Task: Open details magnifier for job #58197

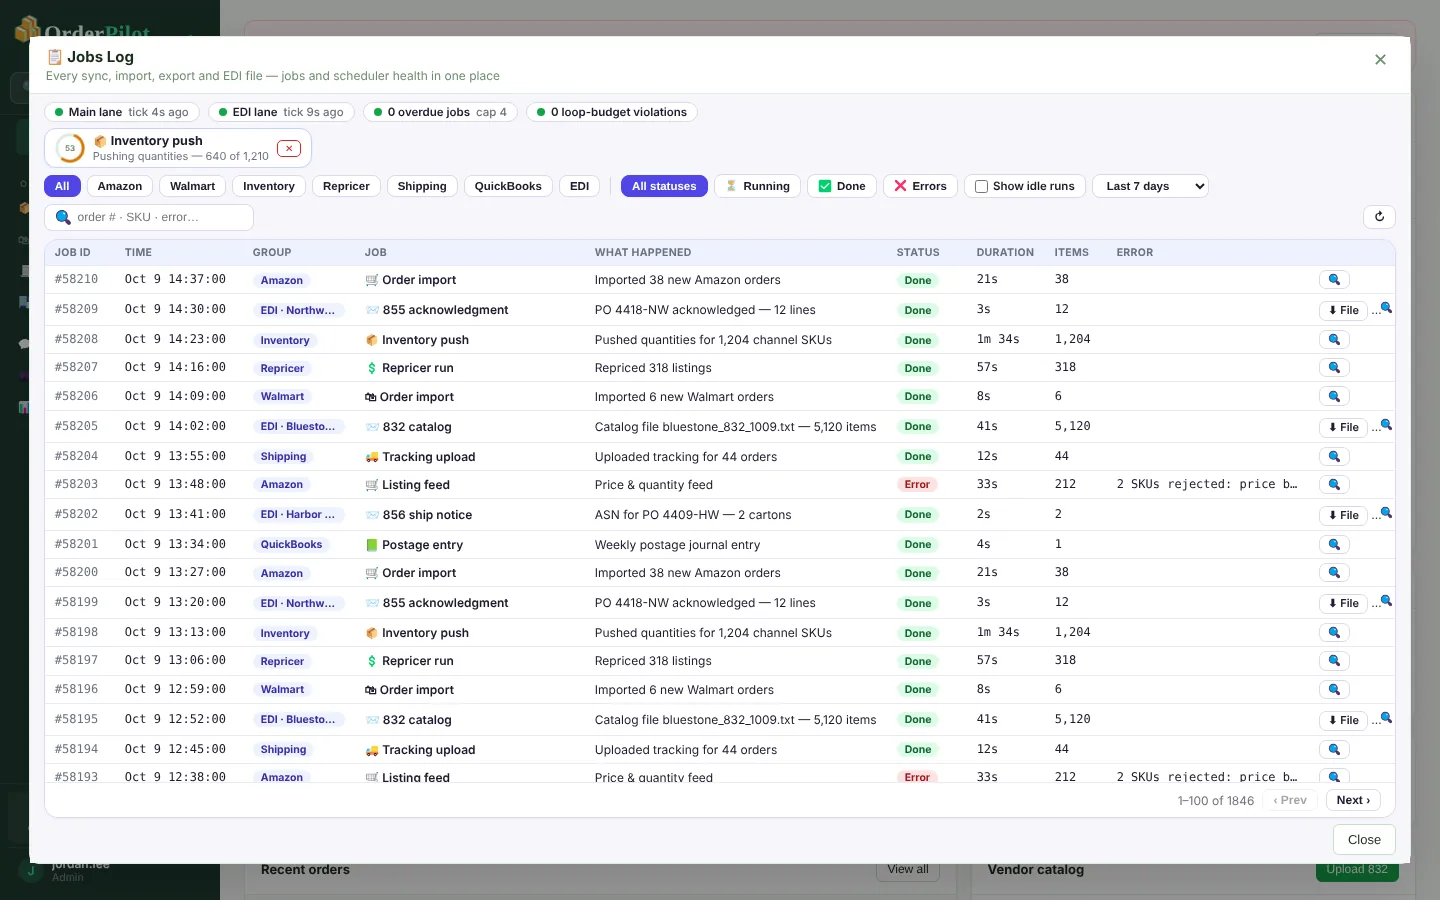Action: [1334, 661]
